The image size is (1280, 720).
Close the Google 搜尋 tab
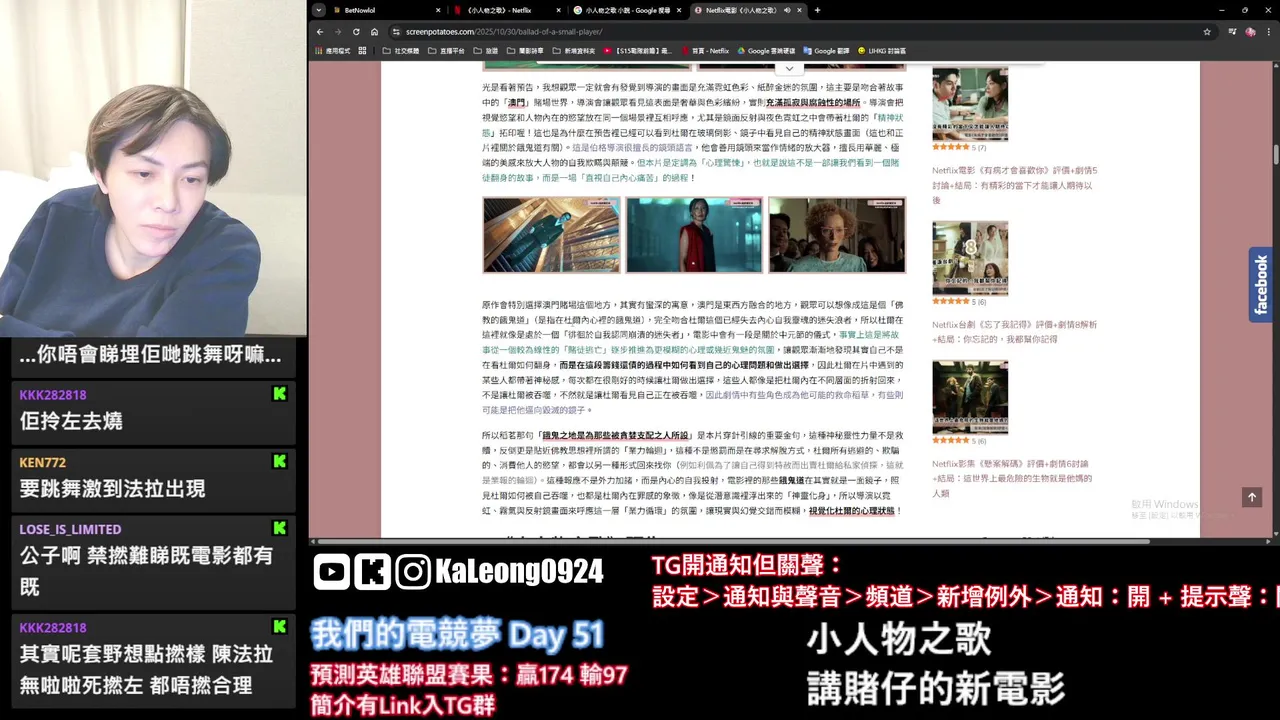coord(678,10)
